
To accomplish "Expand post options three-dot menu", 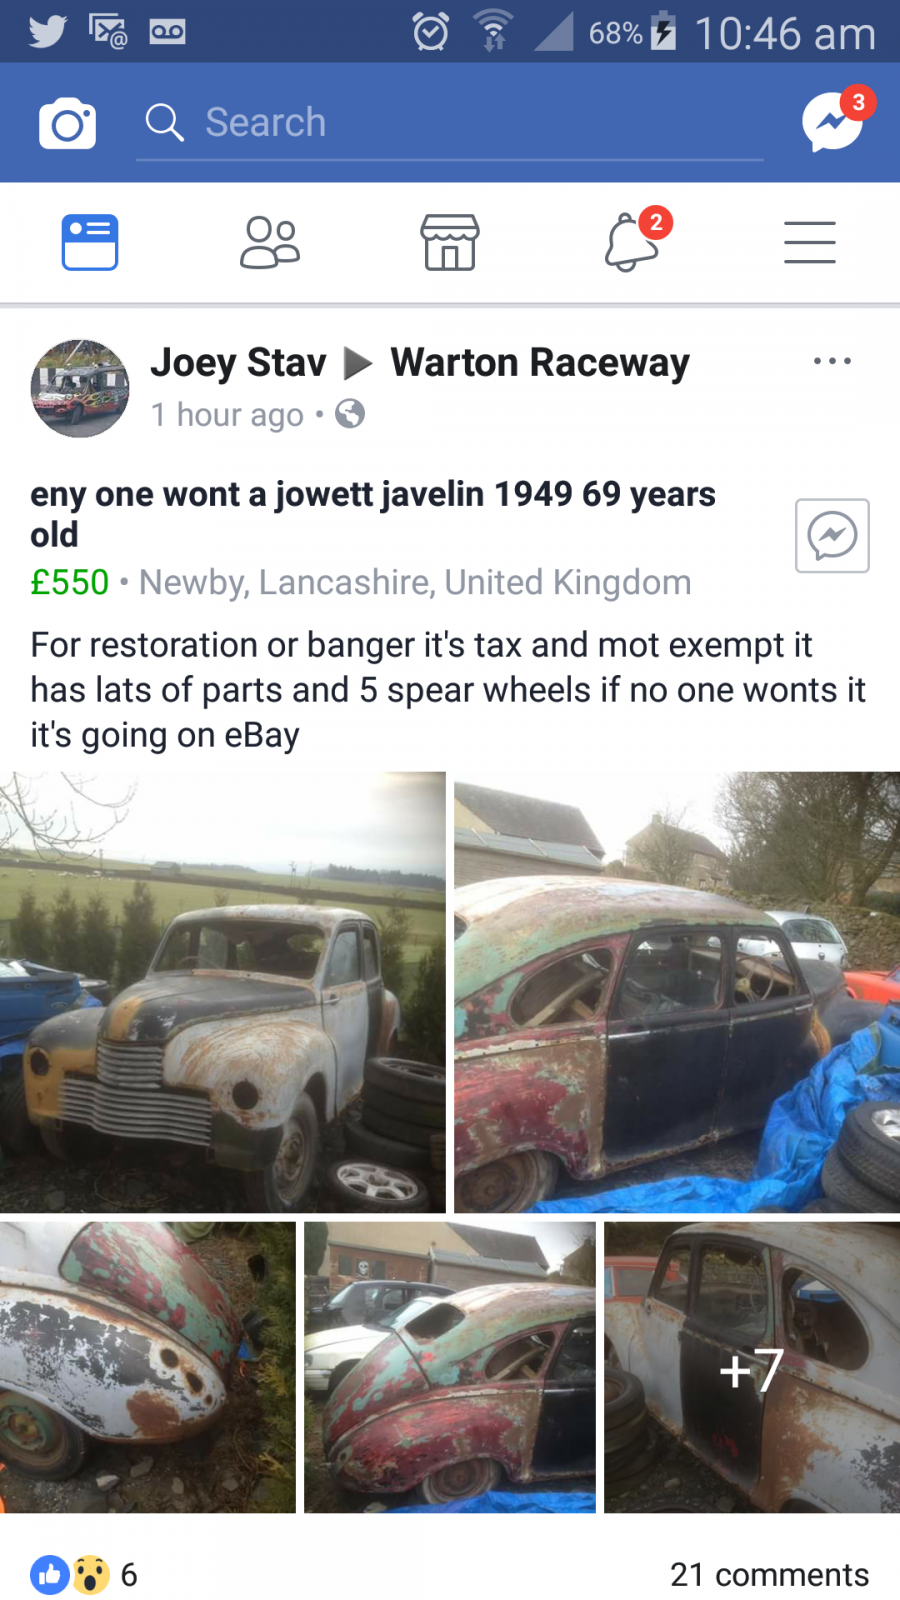I will [832, 361].
